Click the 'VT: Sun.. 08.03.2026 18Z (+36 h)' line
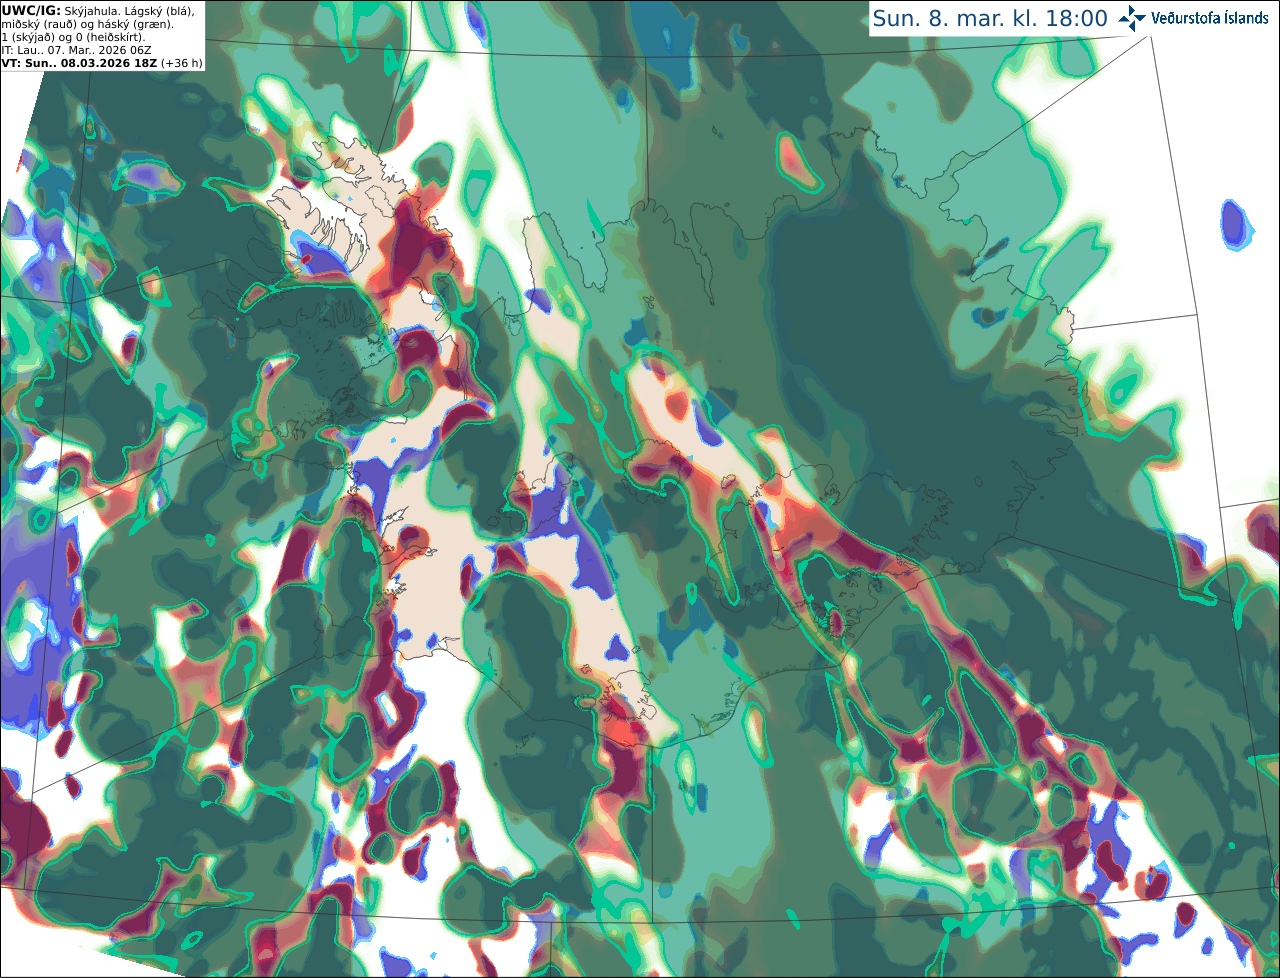The image size is (1280, 978). (102, 63)
